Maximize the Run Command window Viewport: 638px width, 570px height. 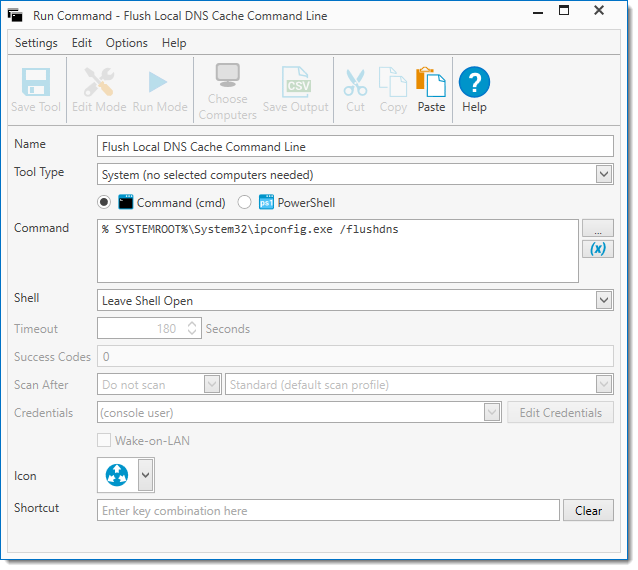point(564,11)
